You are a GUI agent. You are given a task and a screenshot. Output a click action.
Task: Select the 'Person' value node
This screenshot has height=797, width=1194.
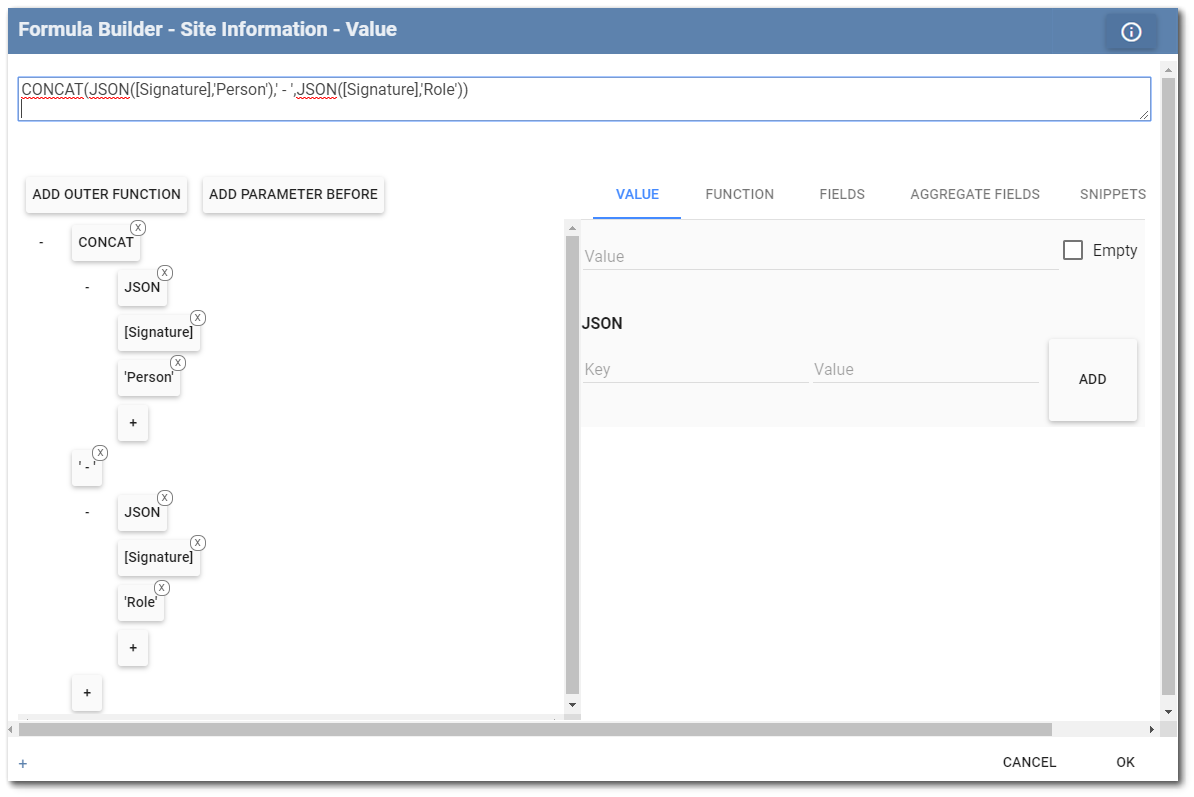[x=148, y=377]
